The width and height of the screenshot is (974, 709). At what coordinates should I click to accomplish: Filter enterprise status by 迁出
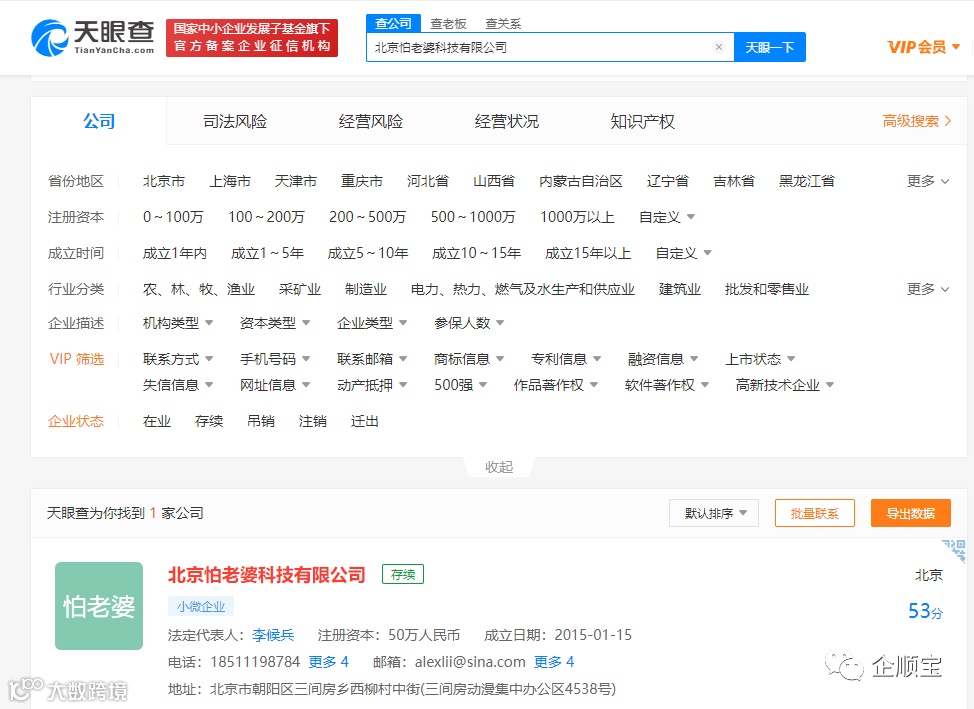pyautogui.click(x=364, y=421)
